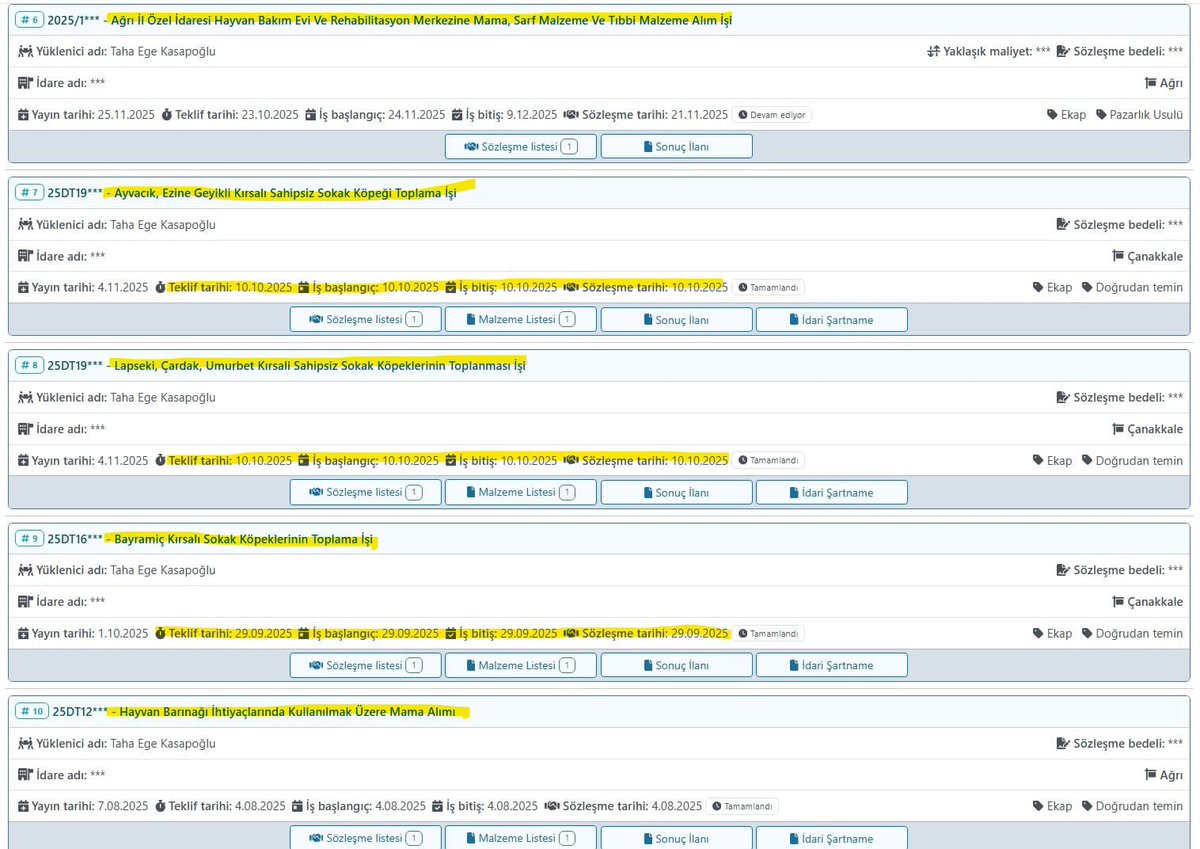Screen dimensions: 1200x849
Task: Open Sözleşme listesi for Bayramiç tender #9
Action: (x=365, y=665)
